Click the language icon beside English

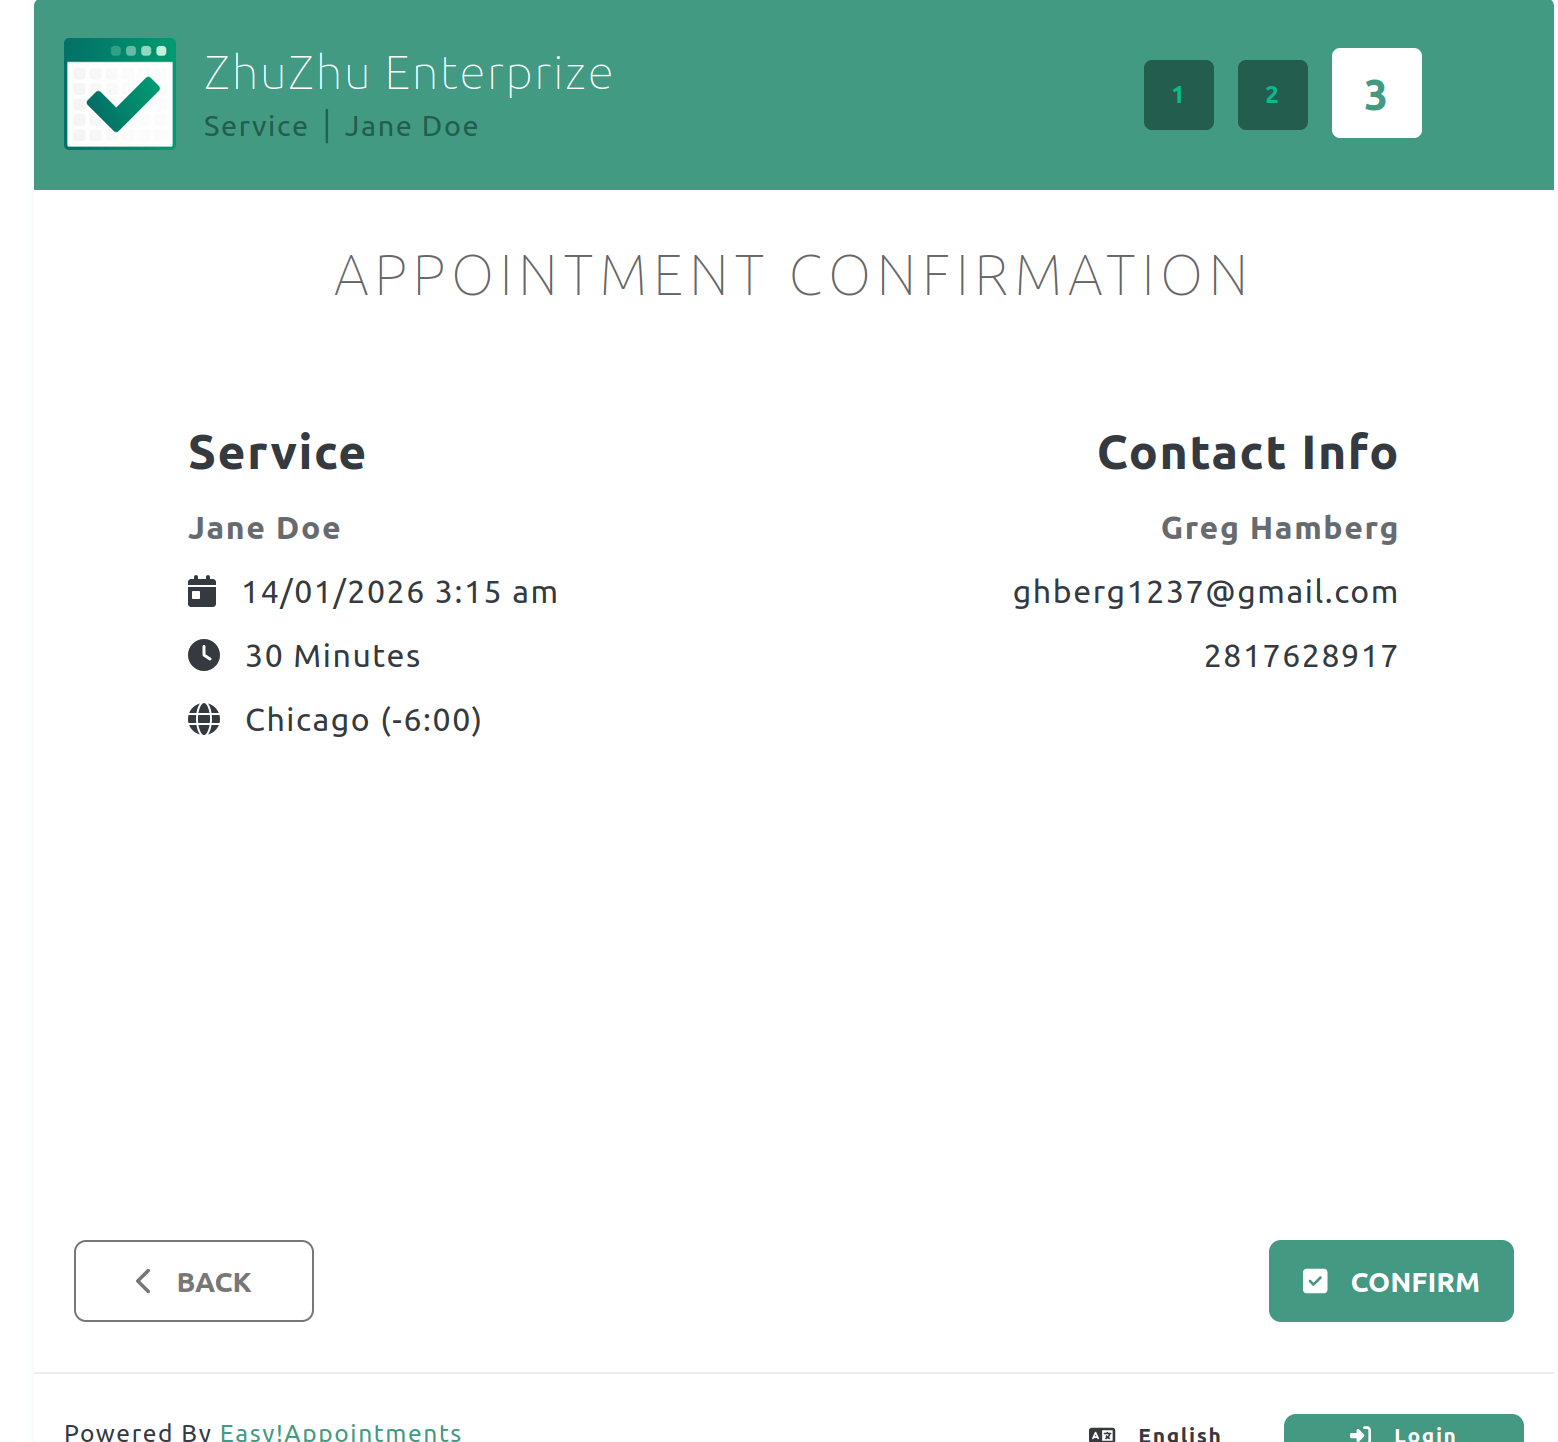coord(1102,1434)
